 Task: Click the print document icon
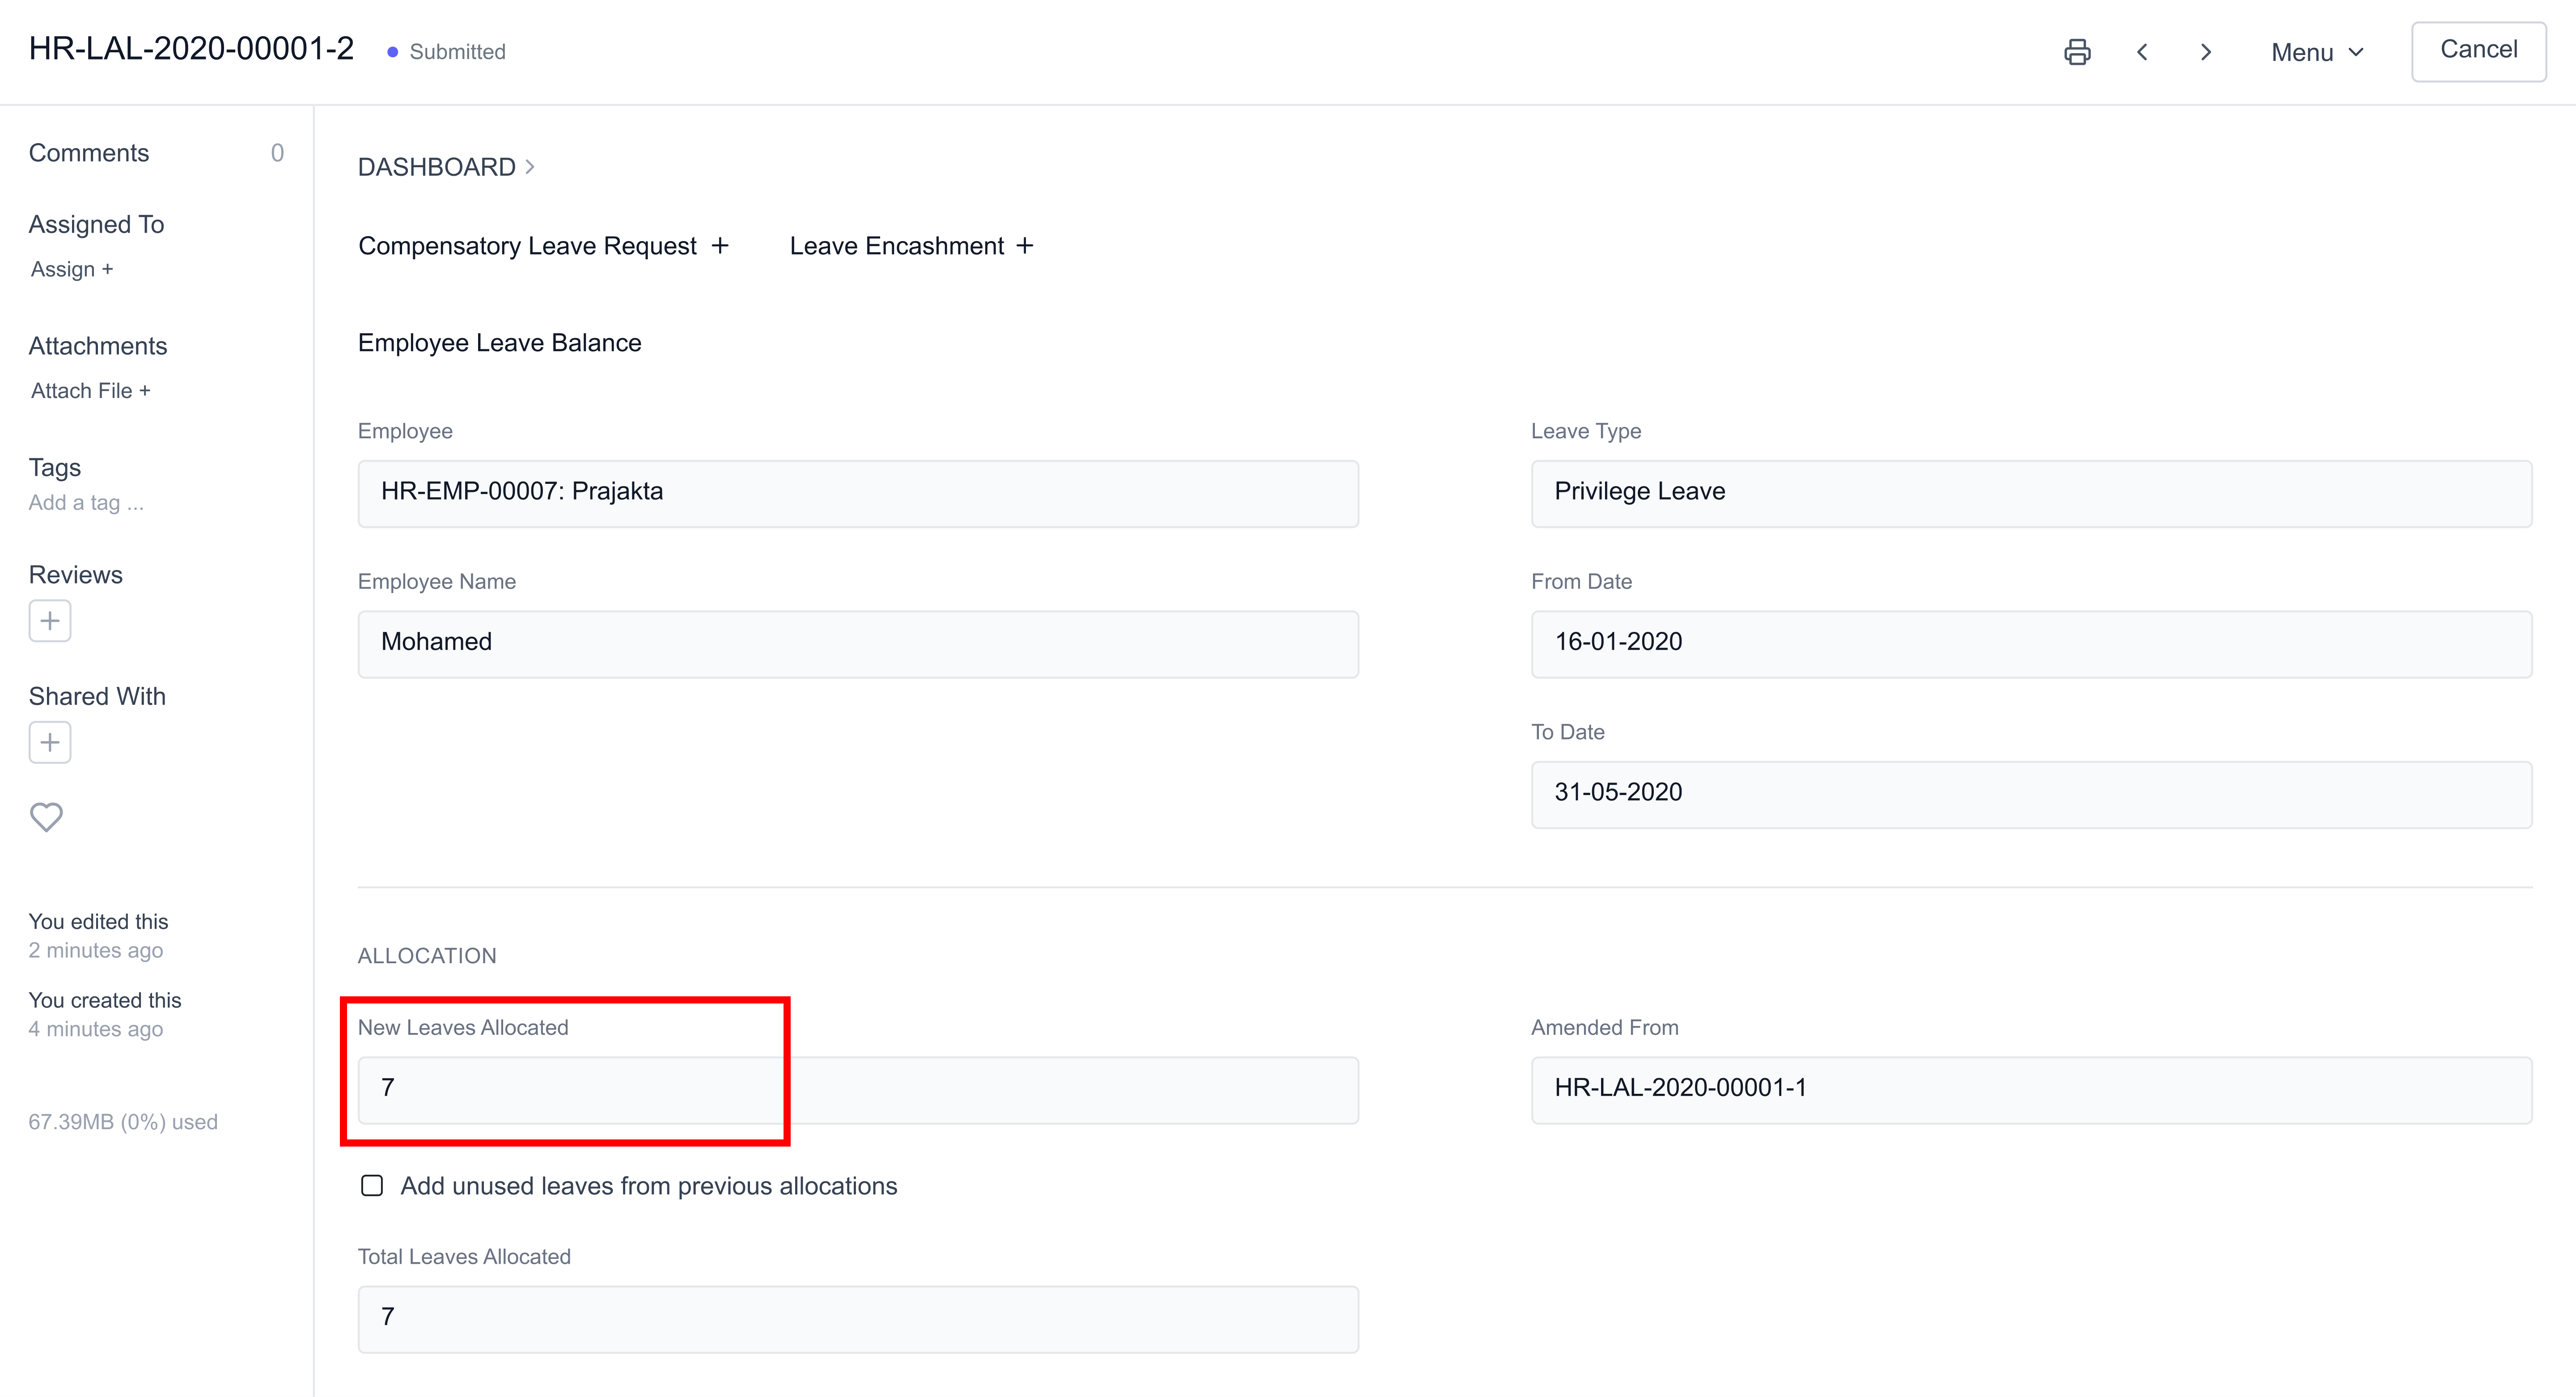click(x=2077, y=52)
